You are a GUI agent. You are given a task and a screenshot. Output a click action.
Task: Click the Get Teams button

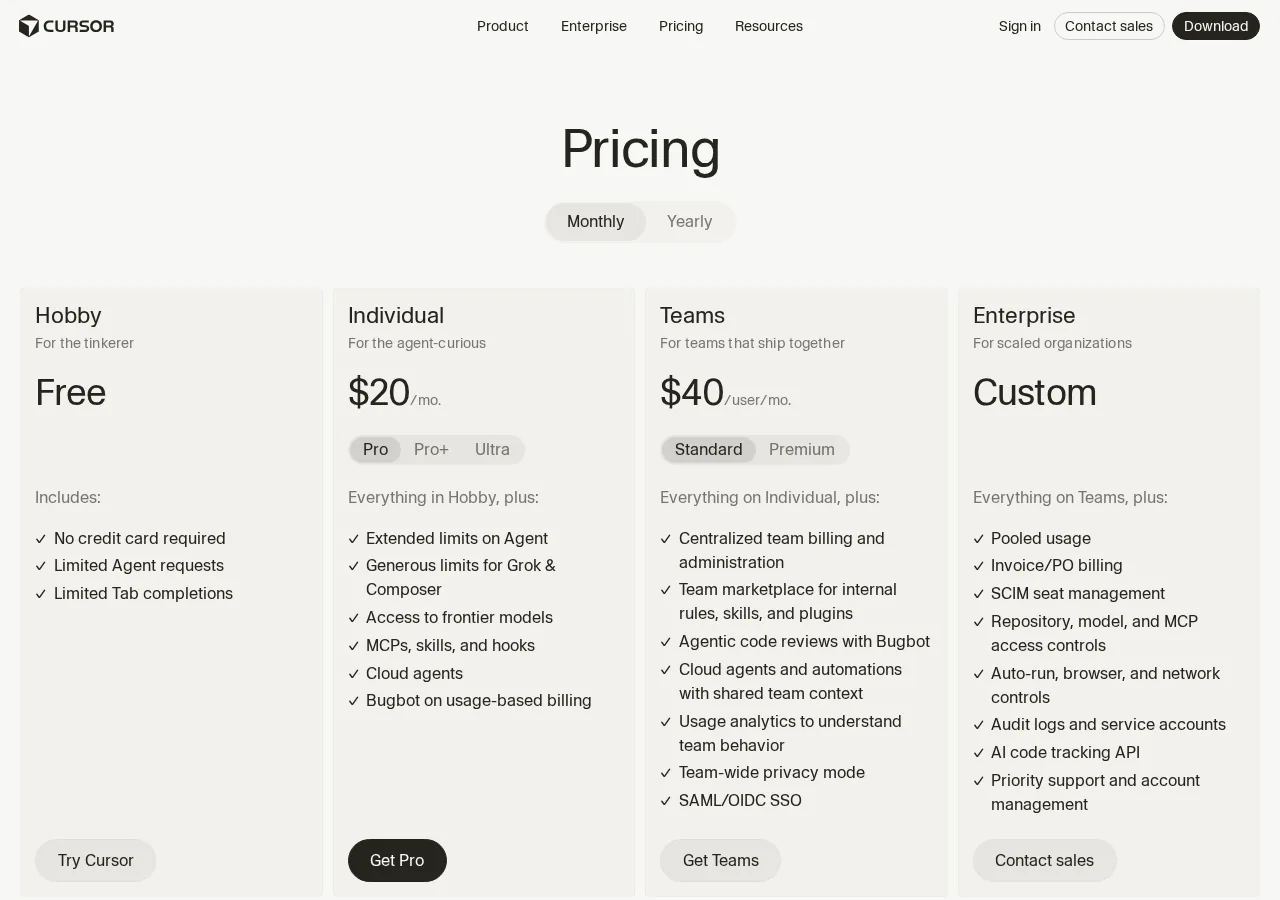[x=721, y=861]
